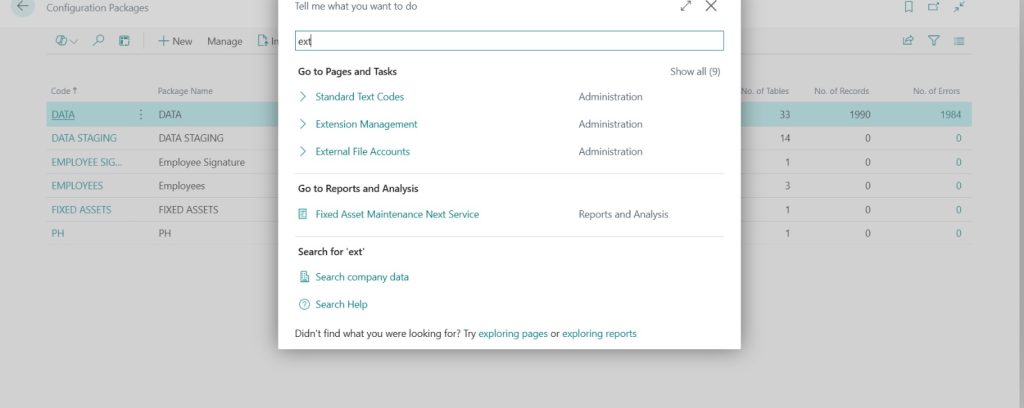Viewport: 1024px width, 408px height.
Task: Expand chevron next to Standard Text Codes
Action: (x=302, y=97)
